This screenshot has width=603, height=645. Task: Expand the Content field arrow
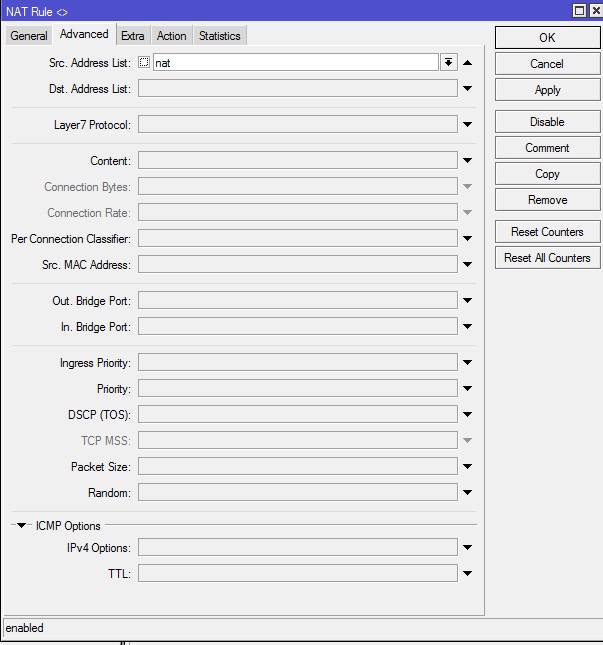point(467,161)
